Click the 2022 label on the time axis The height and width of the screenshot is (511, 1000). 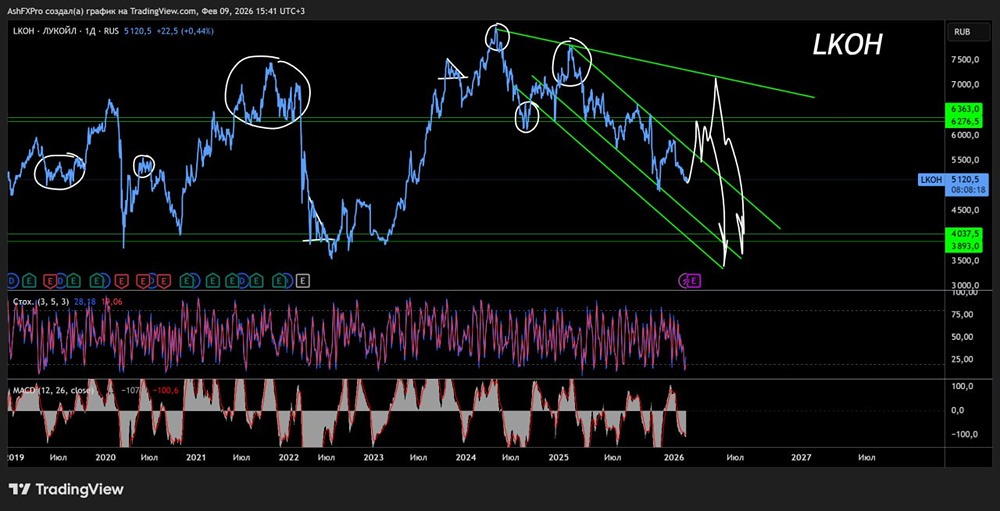(x=289, y=457)
